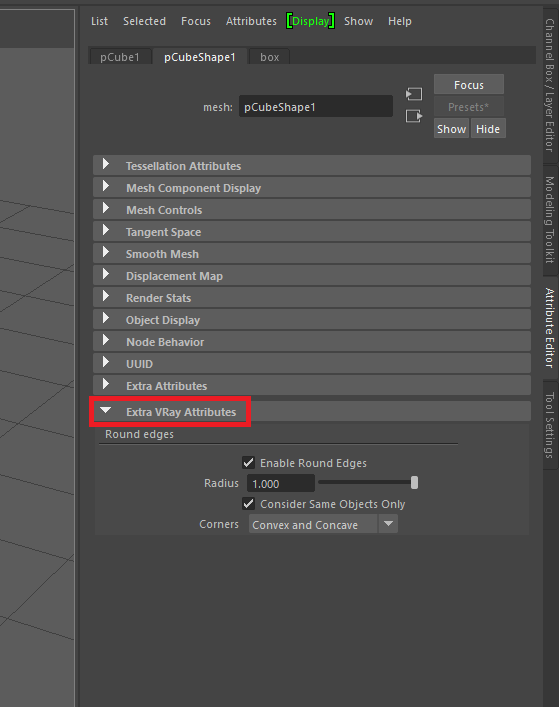This screenshot has width=559, height=707.
Task: Click the go to input connection icon
Action: [414, 94]
